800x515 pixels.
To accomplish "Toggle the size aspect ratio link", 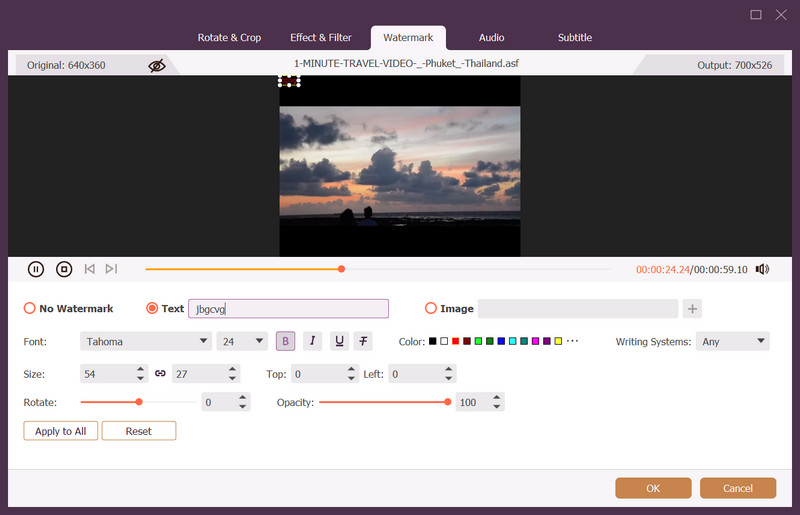I will coord(160,374).
